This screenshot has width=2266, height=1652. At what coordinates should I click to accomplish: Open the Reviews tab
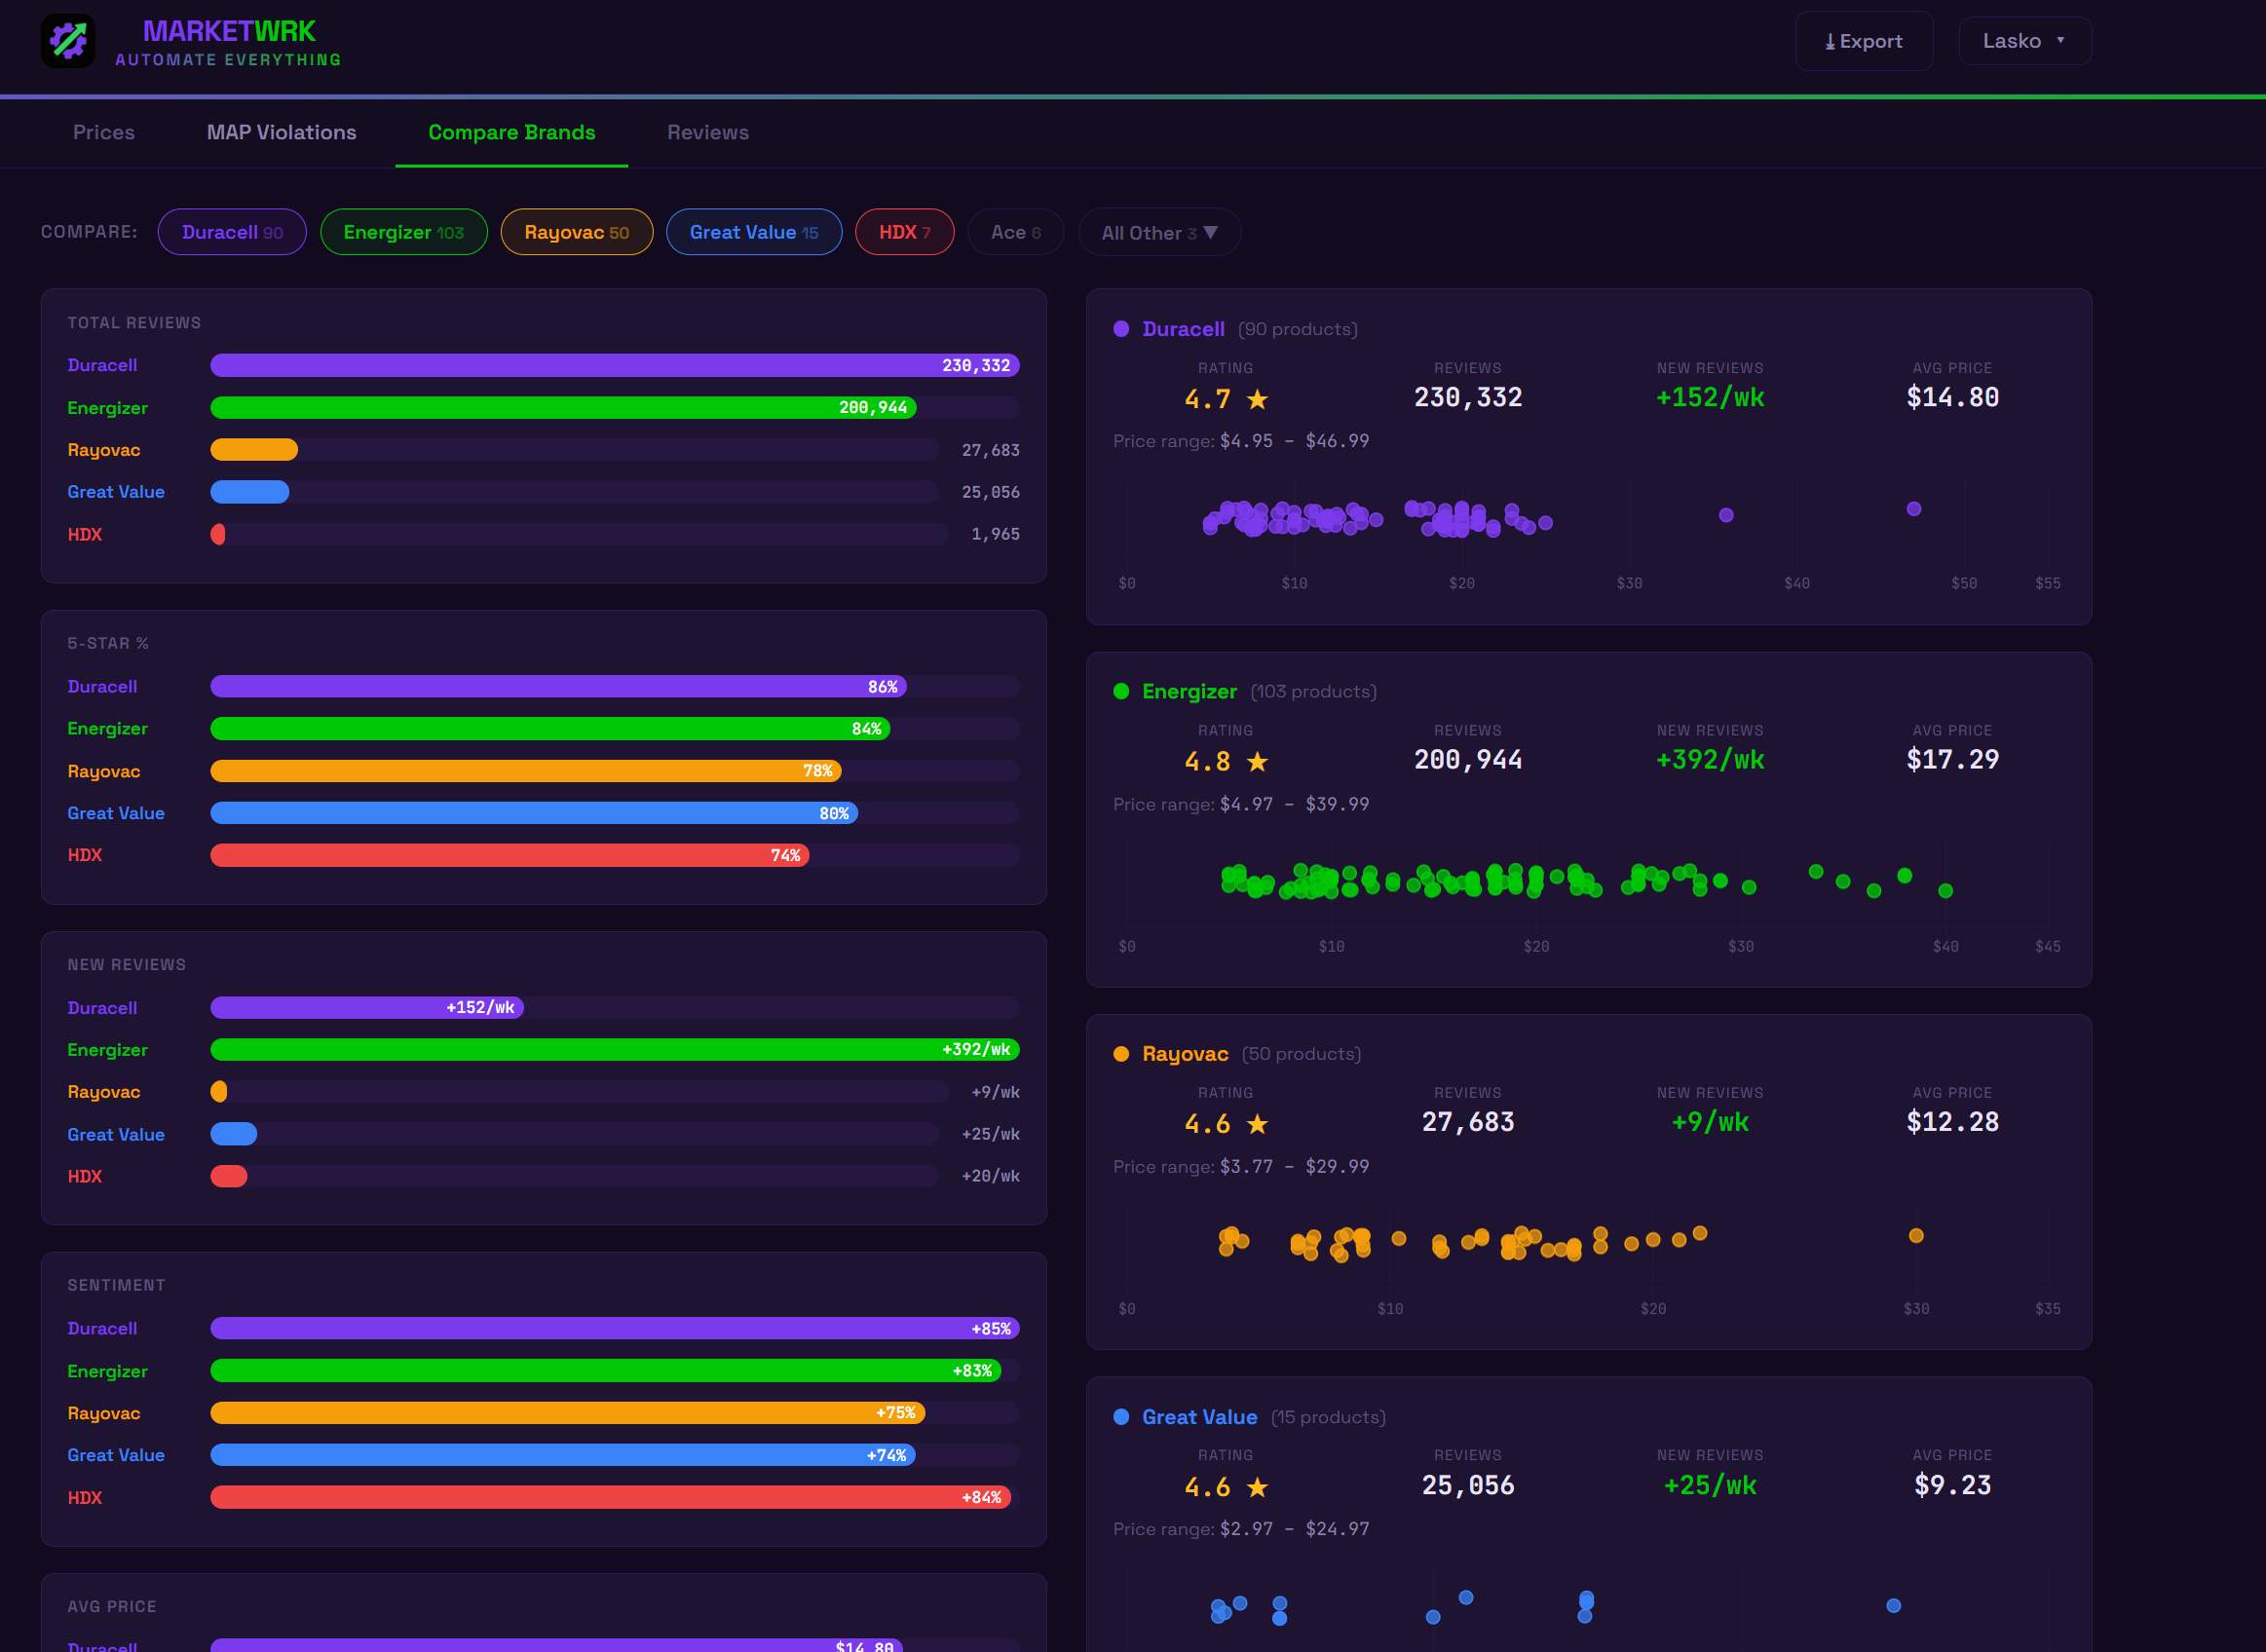tap(707, 132)
